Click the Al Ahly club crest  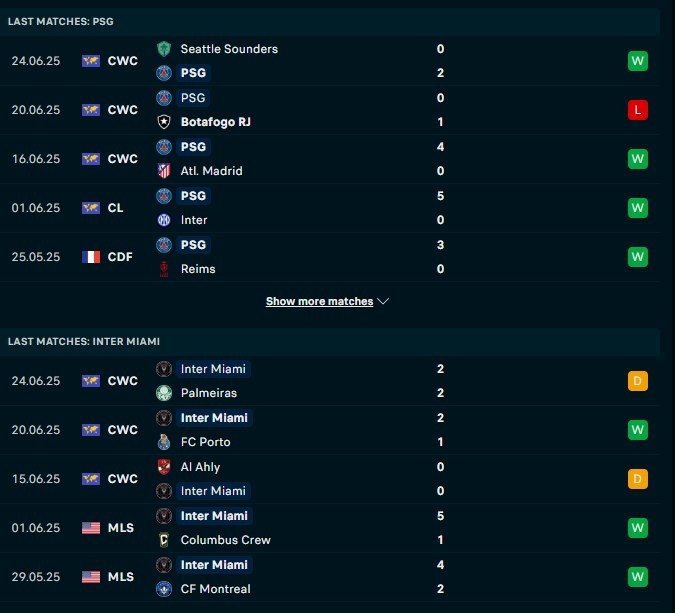pyautogui.click(x=164, y=467)
